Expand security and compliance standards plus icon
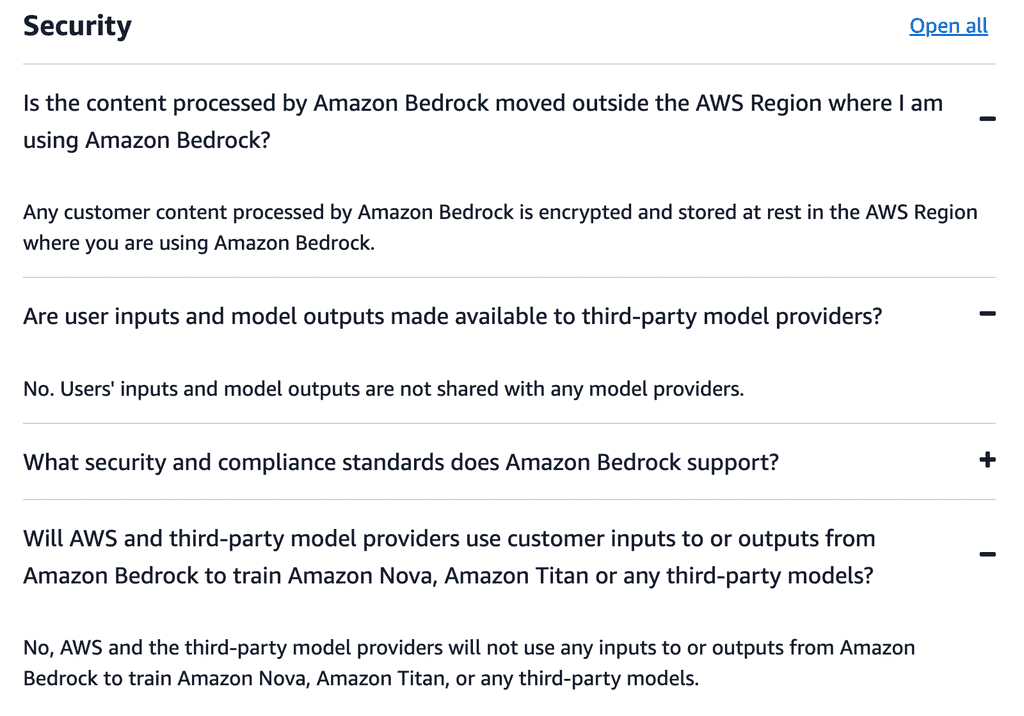Viewport: 1024px width, 716px height. click(x=987, y=460)
